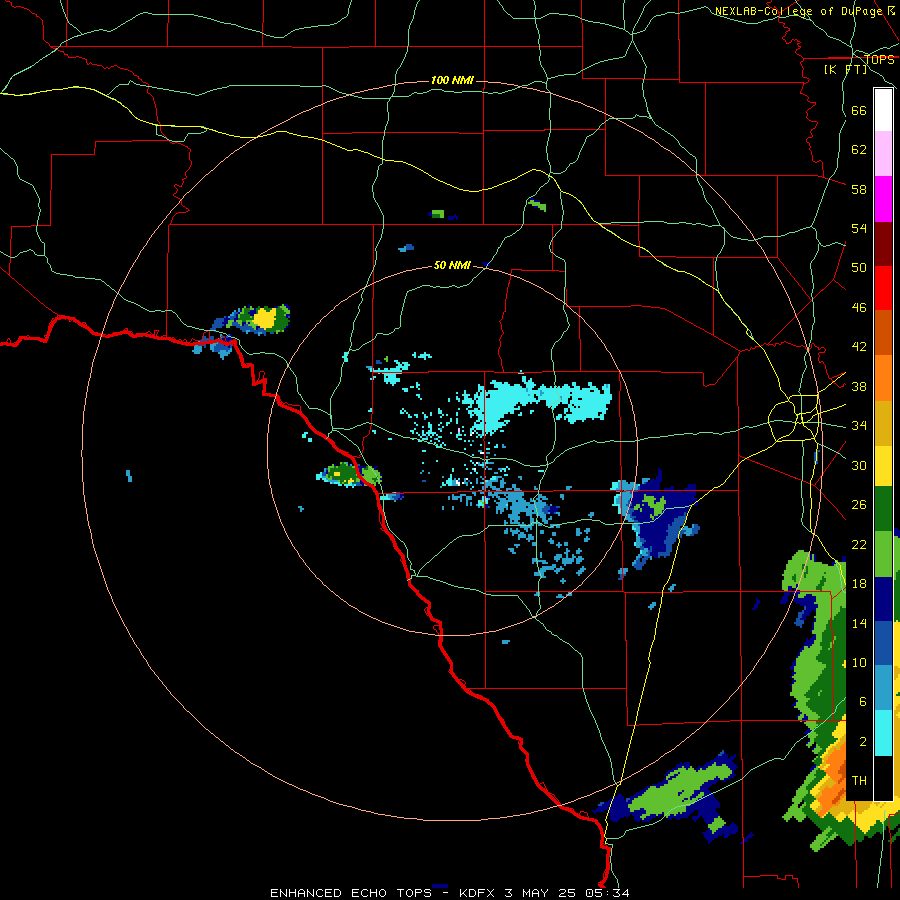
Task: Click the 58 legend value
Action: pyautogui.click(x=859, y=189)
